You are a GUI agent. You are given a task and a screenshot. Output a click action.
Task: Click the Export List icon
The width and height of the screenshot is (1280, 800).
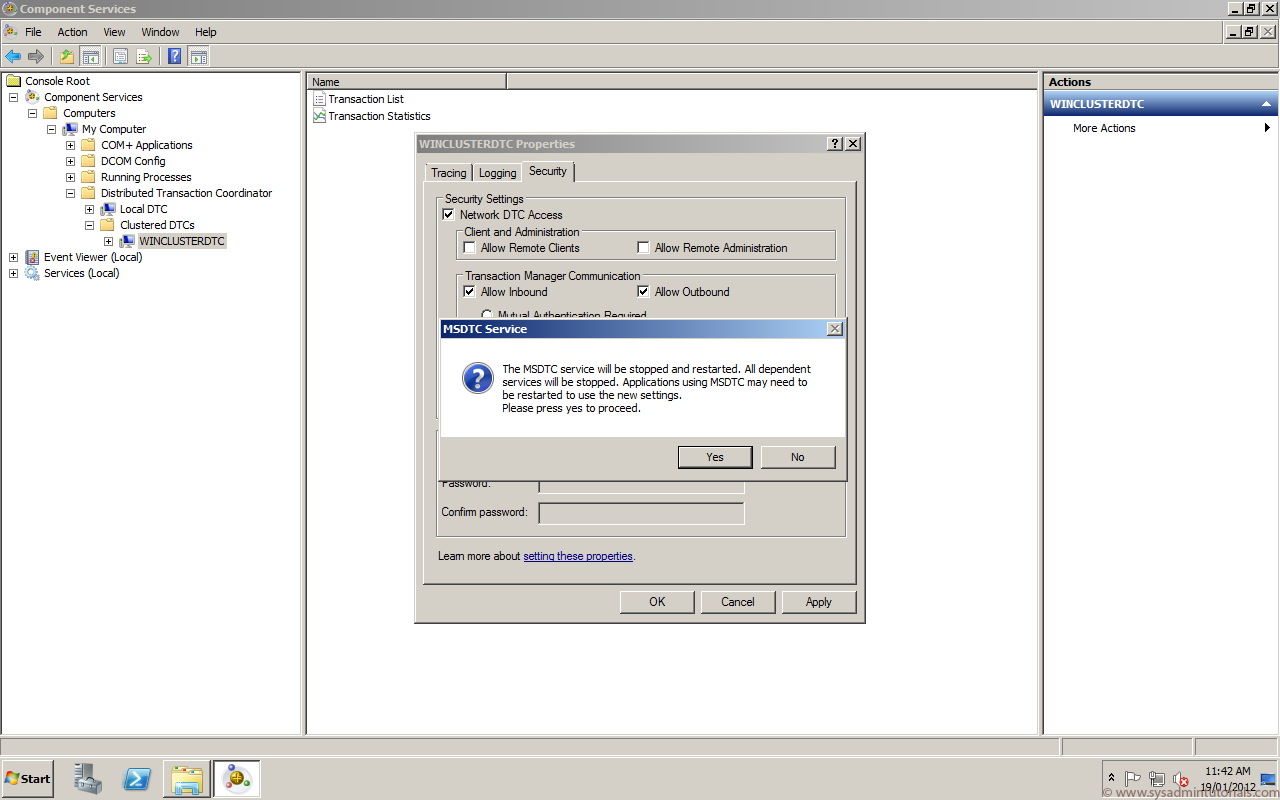pyautogui.click(x=144, y=56)
